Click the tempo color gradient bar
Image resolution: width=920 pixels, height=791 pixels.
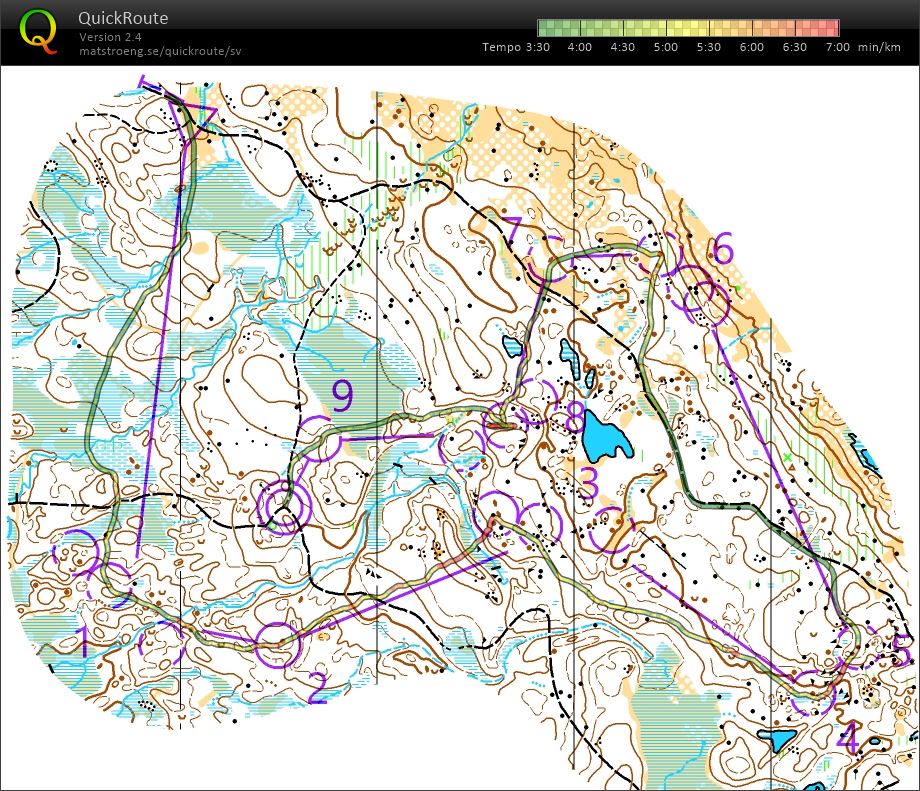point(688,28)
